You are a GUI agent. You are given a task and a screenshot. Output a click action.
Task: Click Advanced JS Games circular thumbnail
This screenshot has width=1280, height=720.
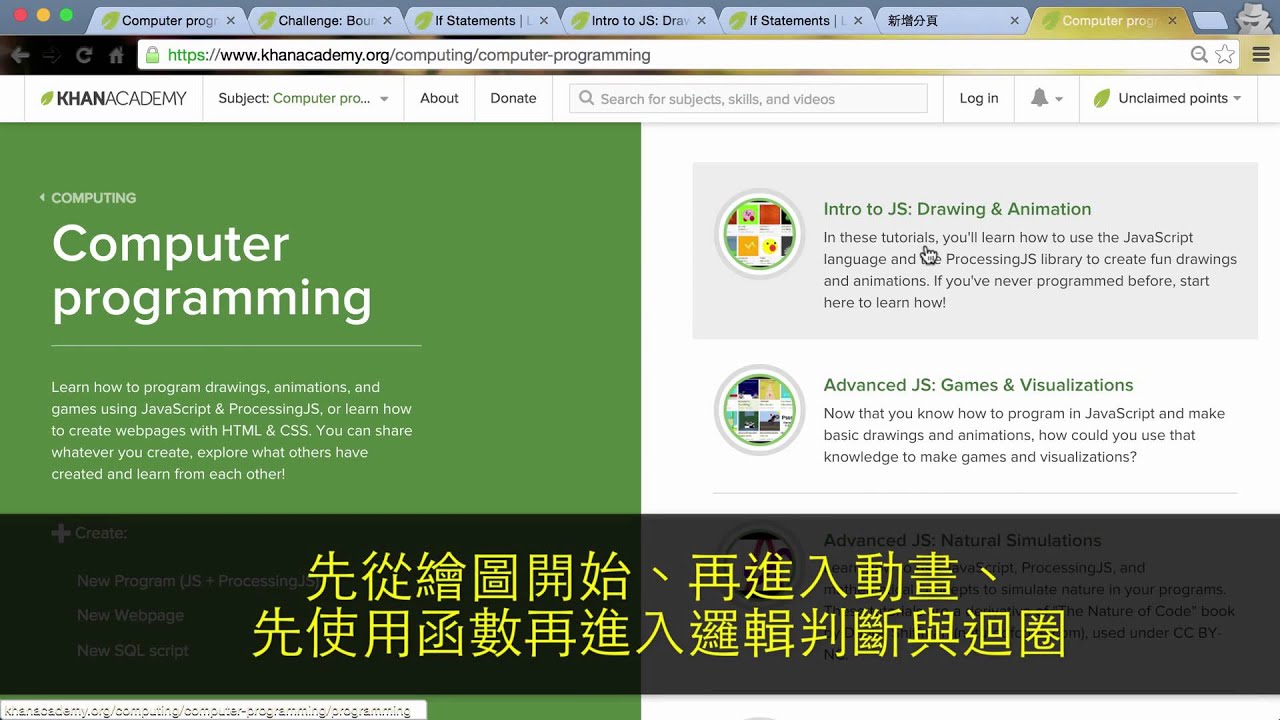pos(760,410)
